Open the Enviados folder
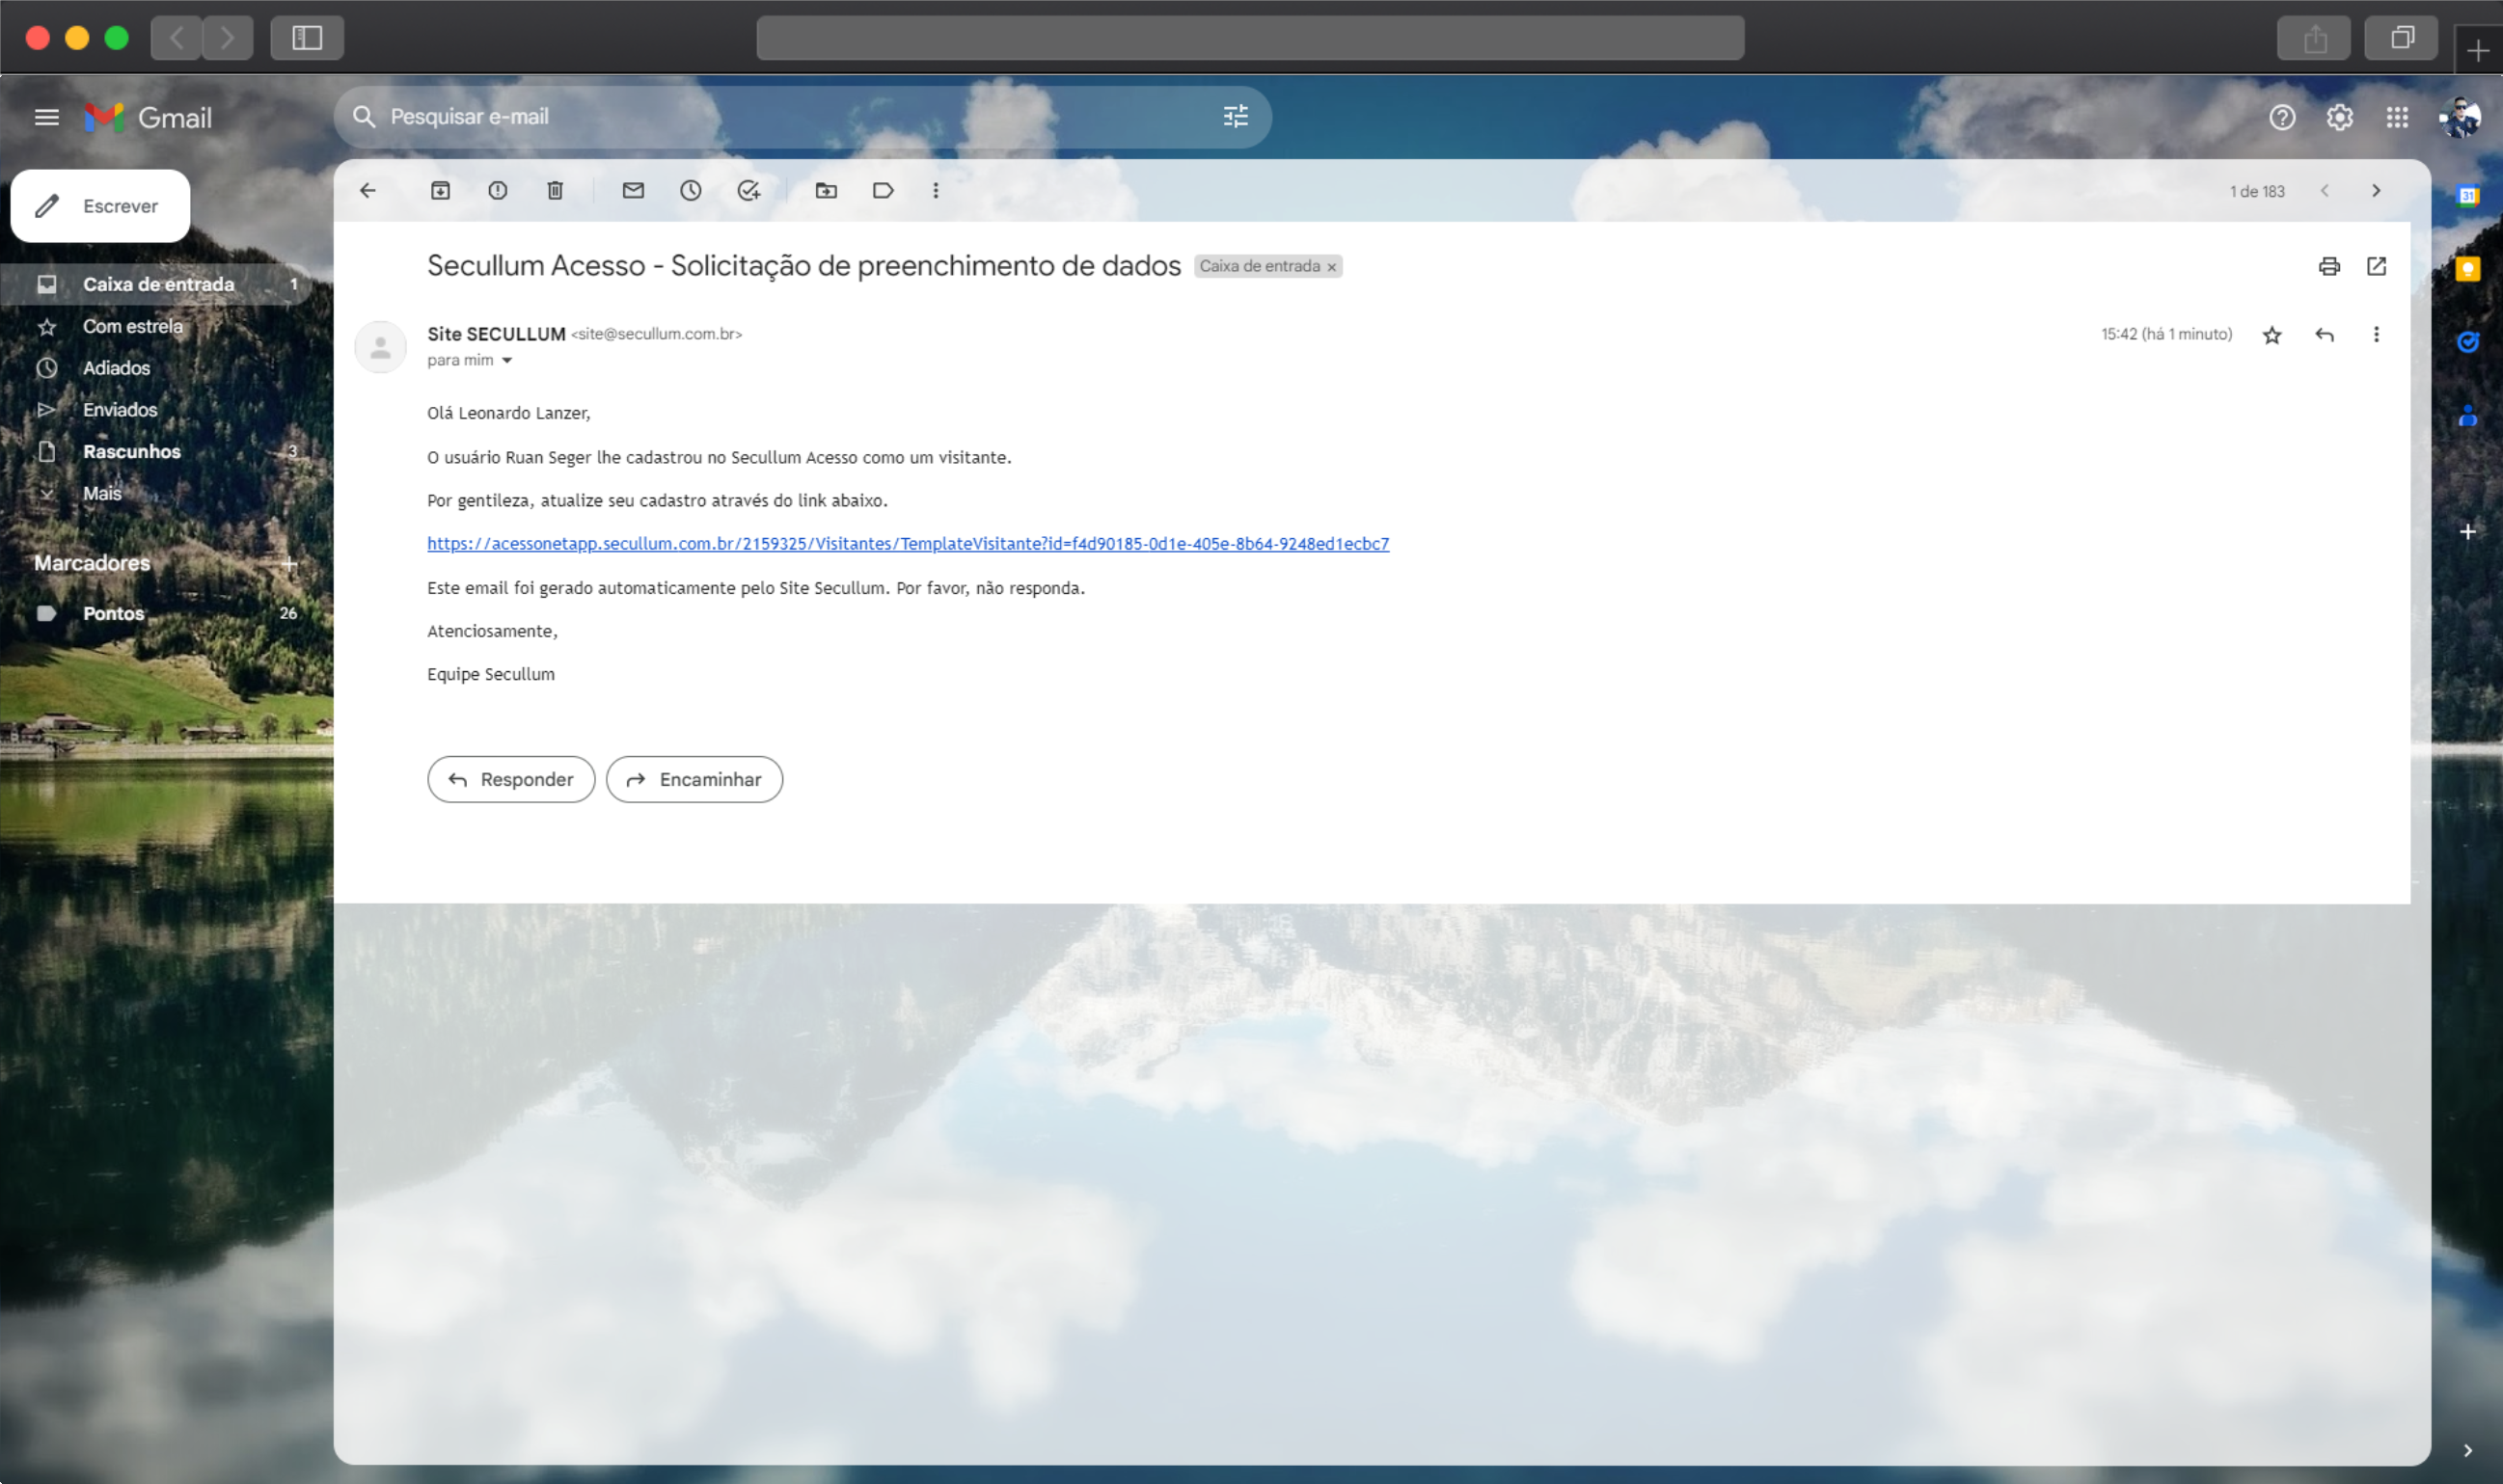 pos(120,409)
